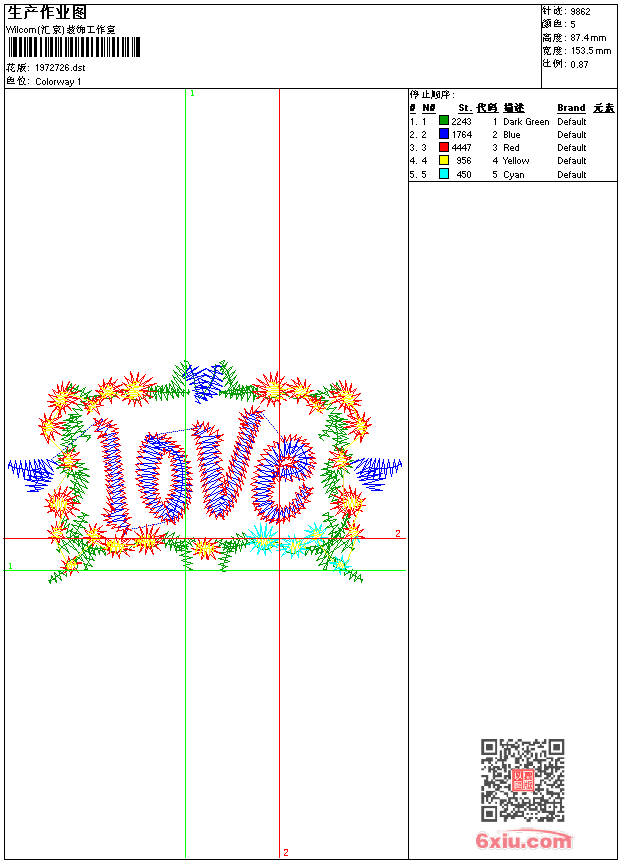Screen dimensions: 620x860
Task: Click the Blue thread color swatch
Action: click(x=444, y=134)
